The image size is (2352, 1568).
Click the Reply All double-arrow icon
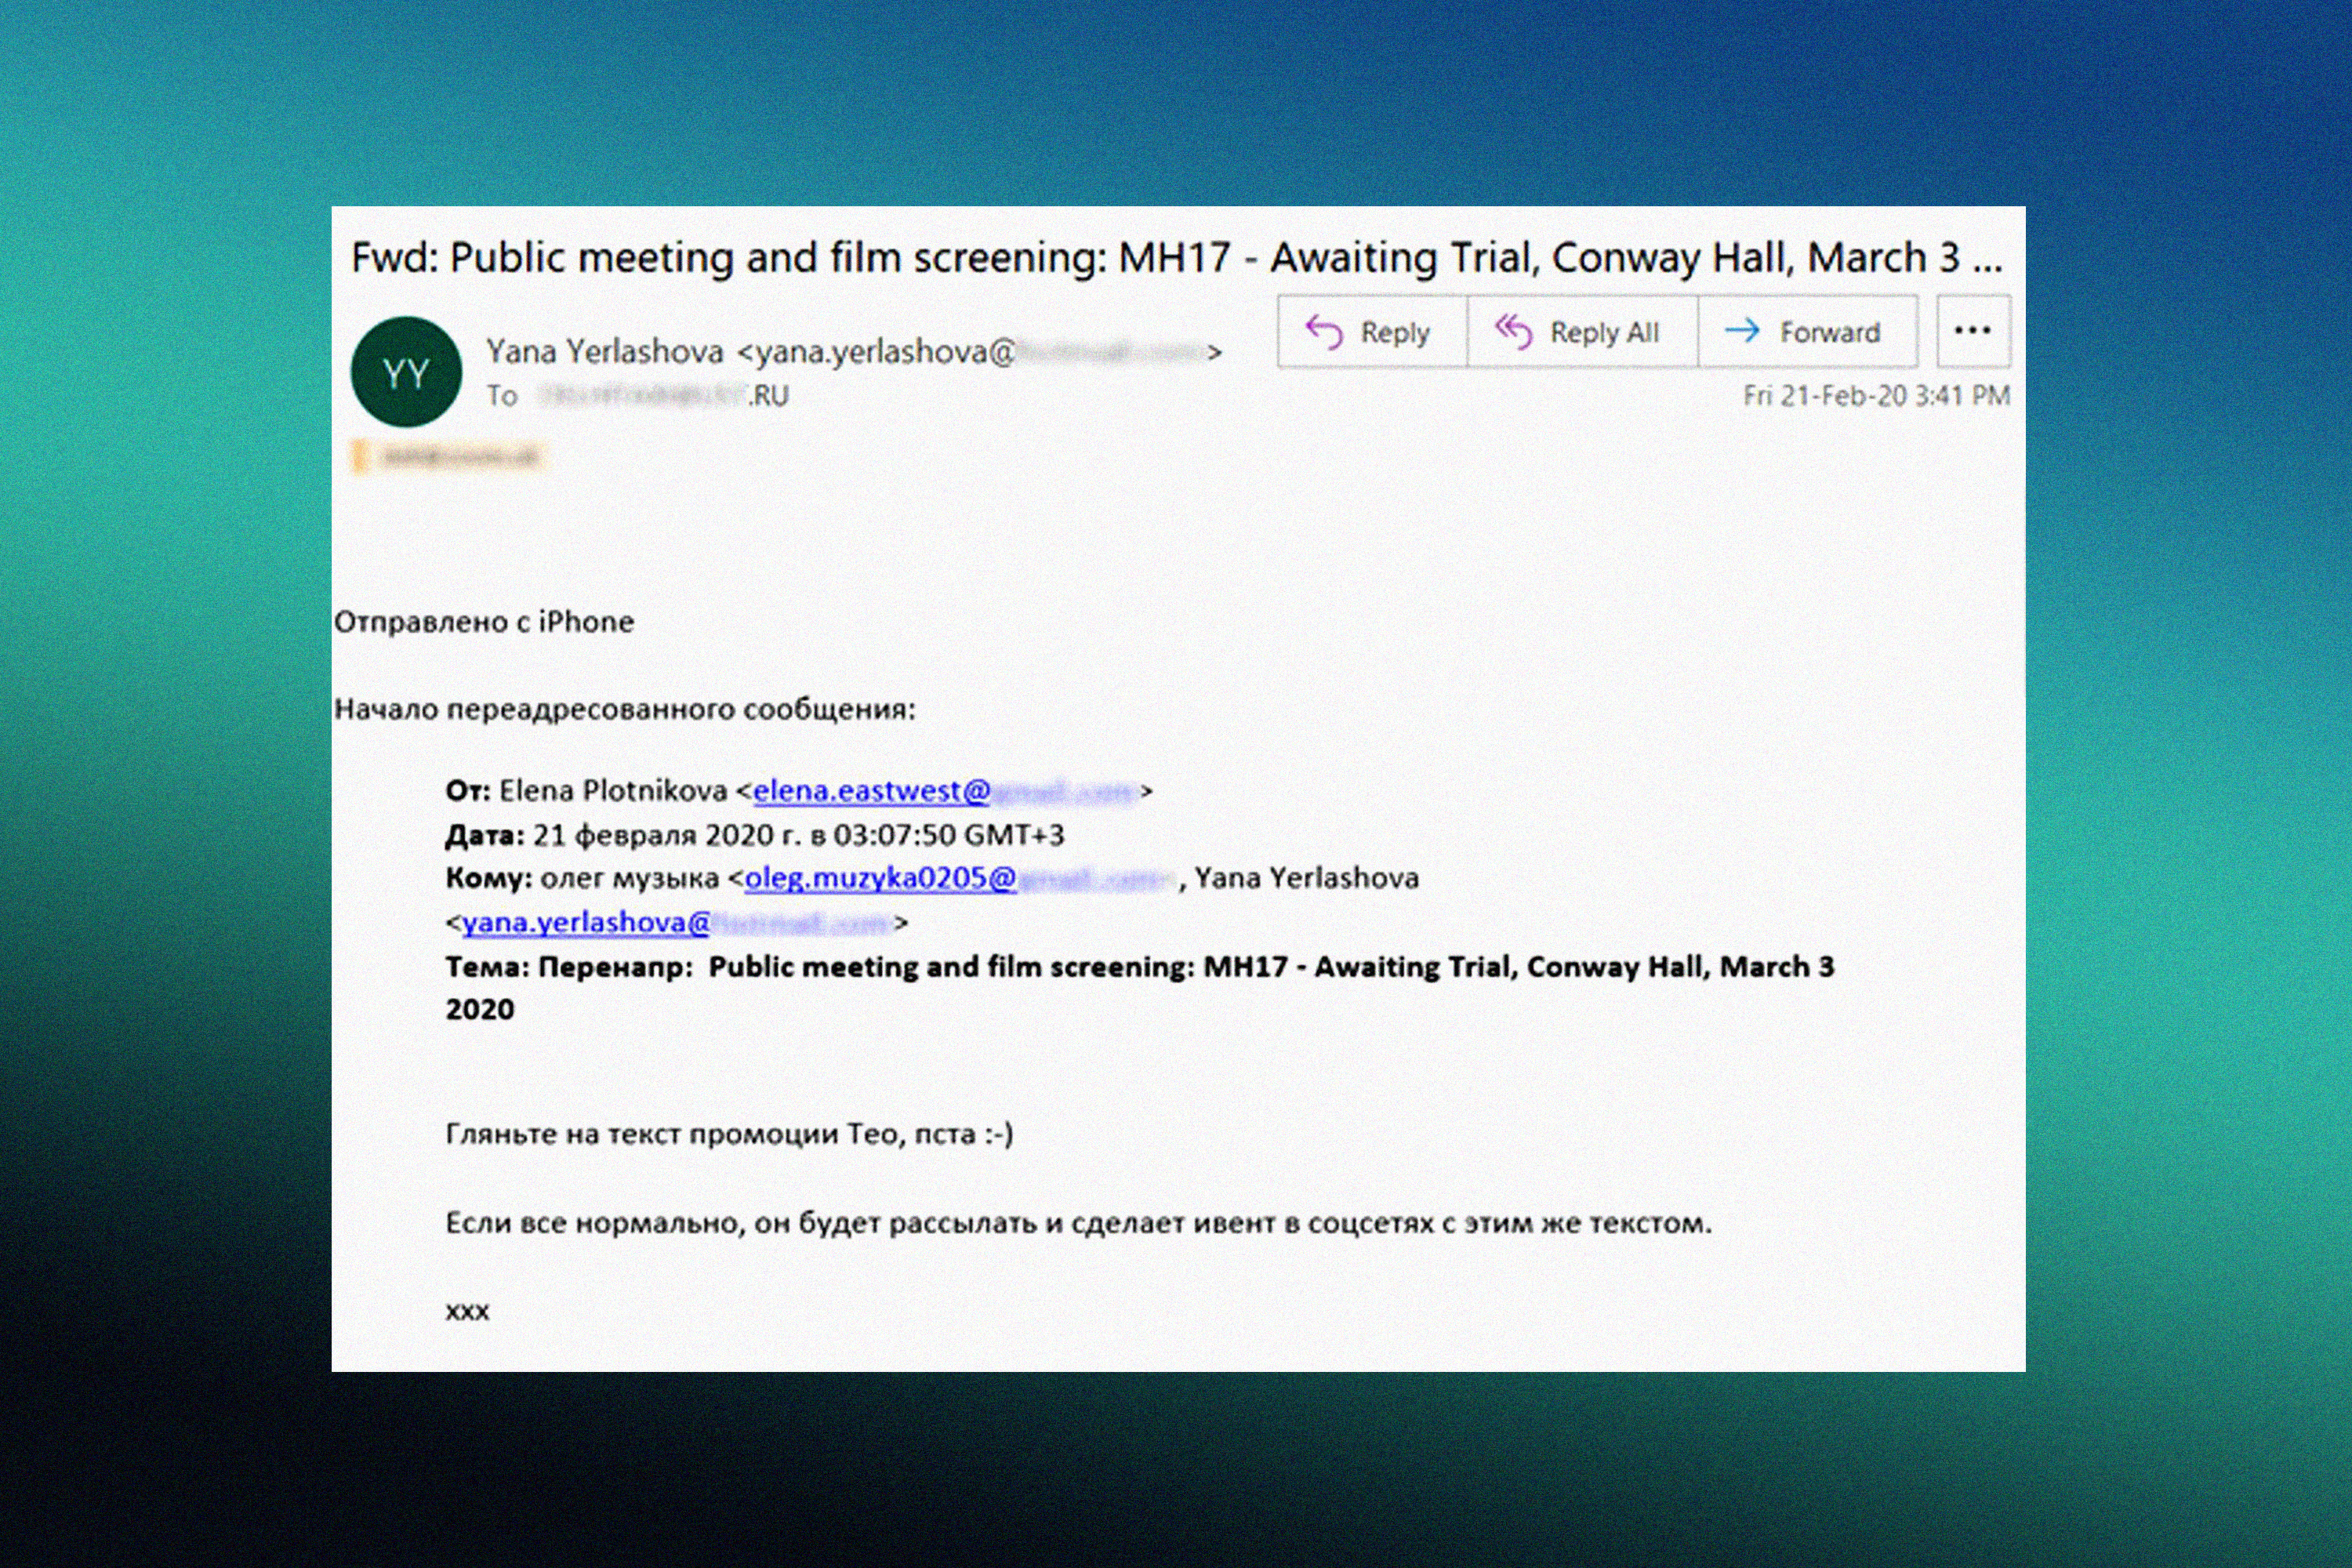1513,332
